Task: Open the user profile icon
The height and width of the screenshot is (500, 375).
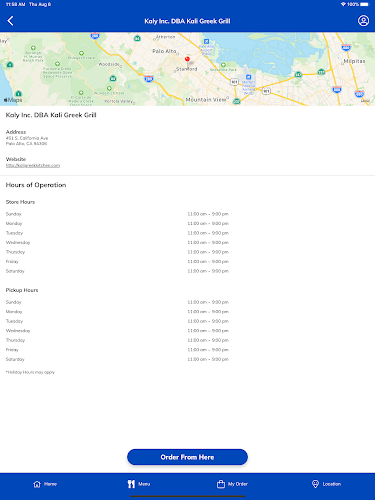Action: click(x=363, y=21)
